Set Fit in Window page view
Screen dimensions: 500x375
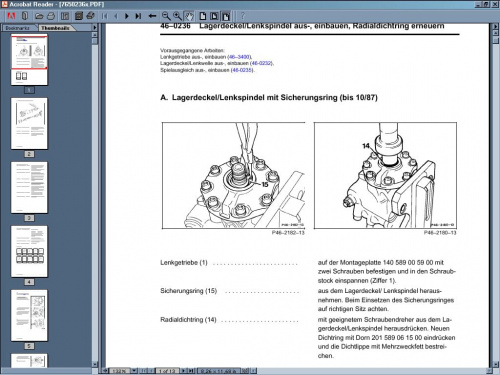pyautogui.click(x=214, y=16)
